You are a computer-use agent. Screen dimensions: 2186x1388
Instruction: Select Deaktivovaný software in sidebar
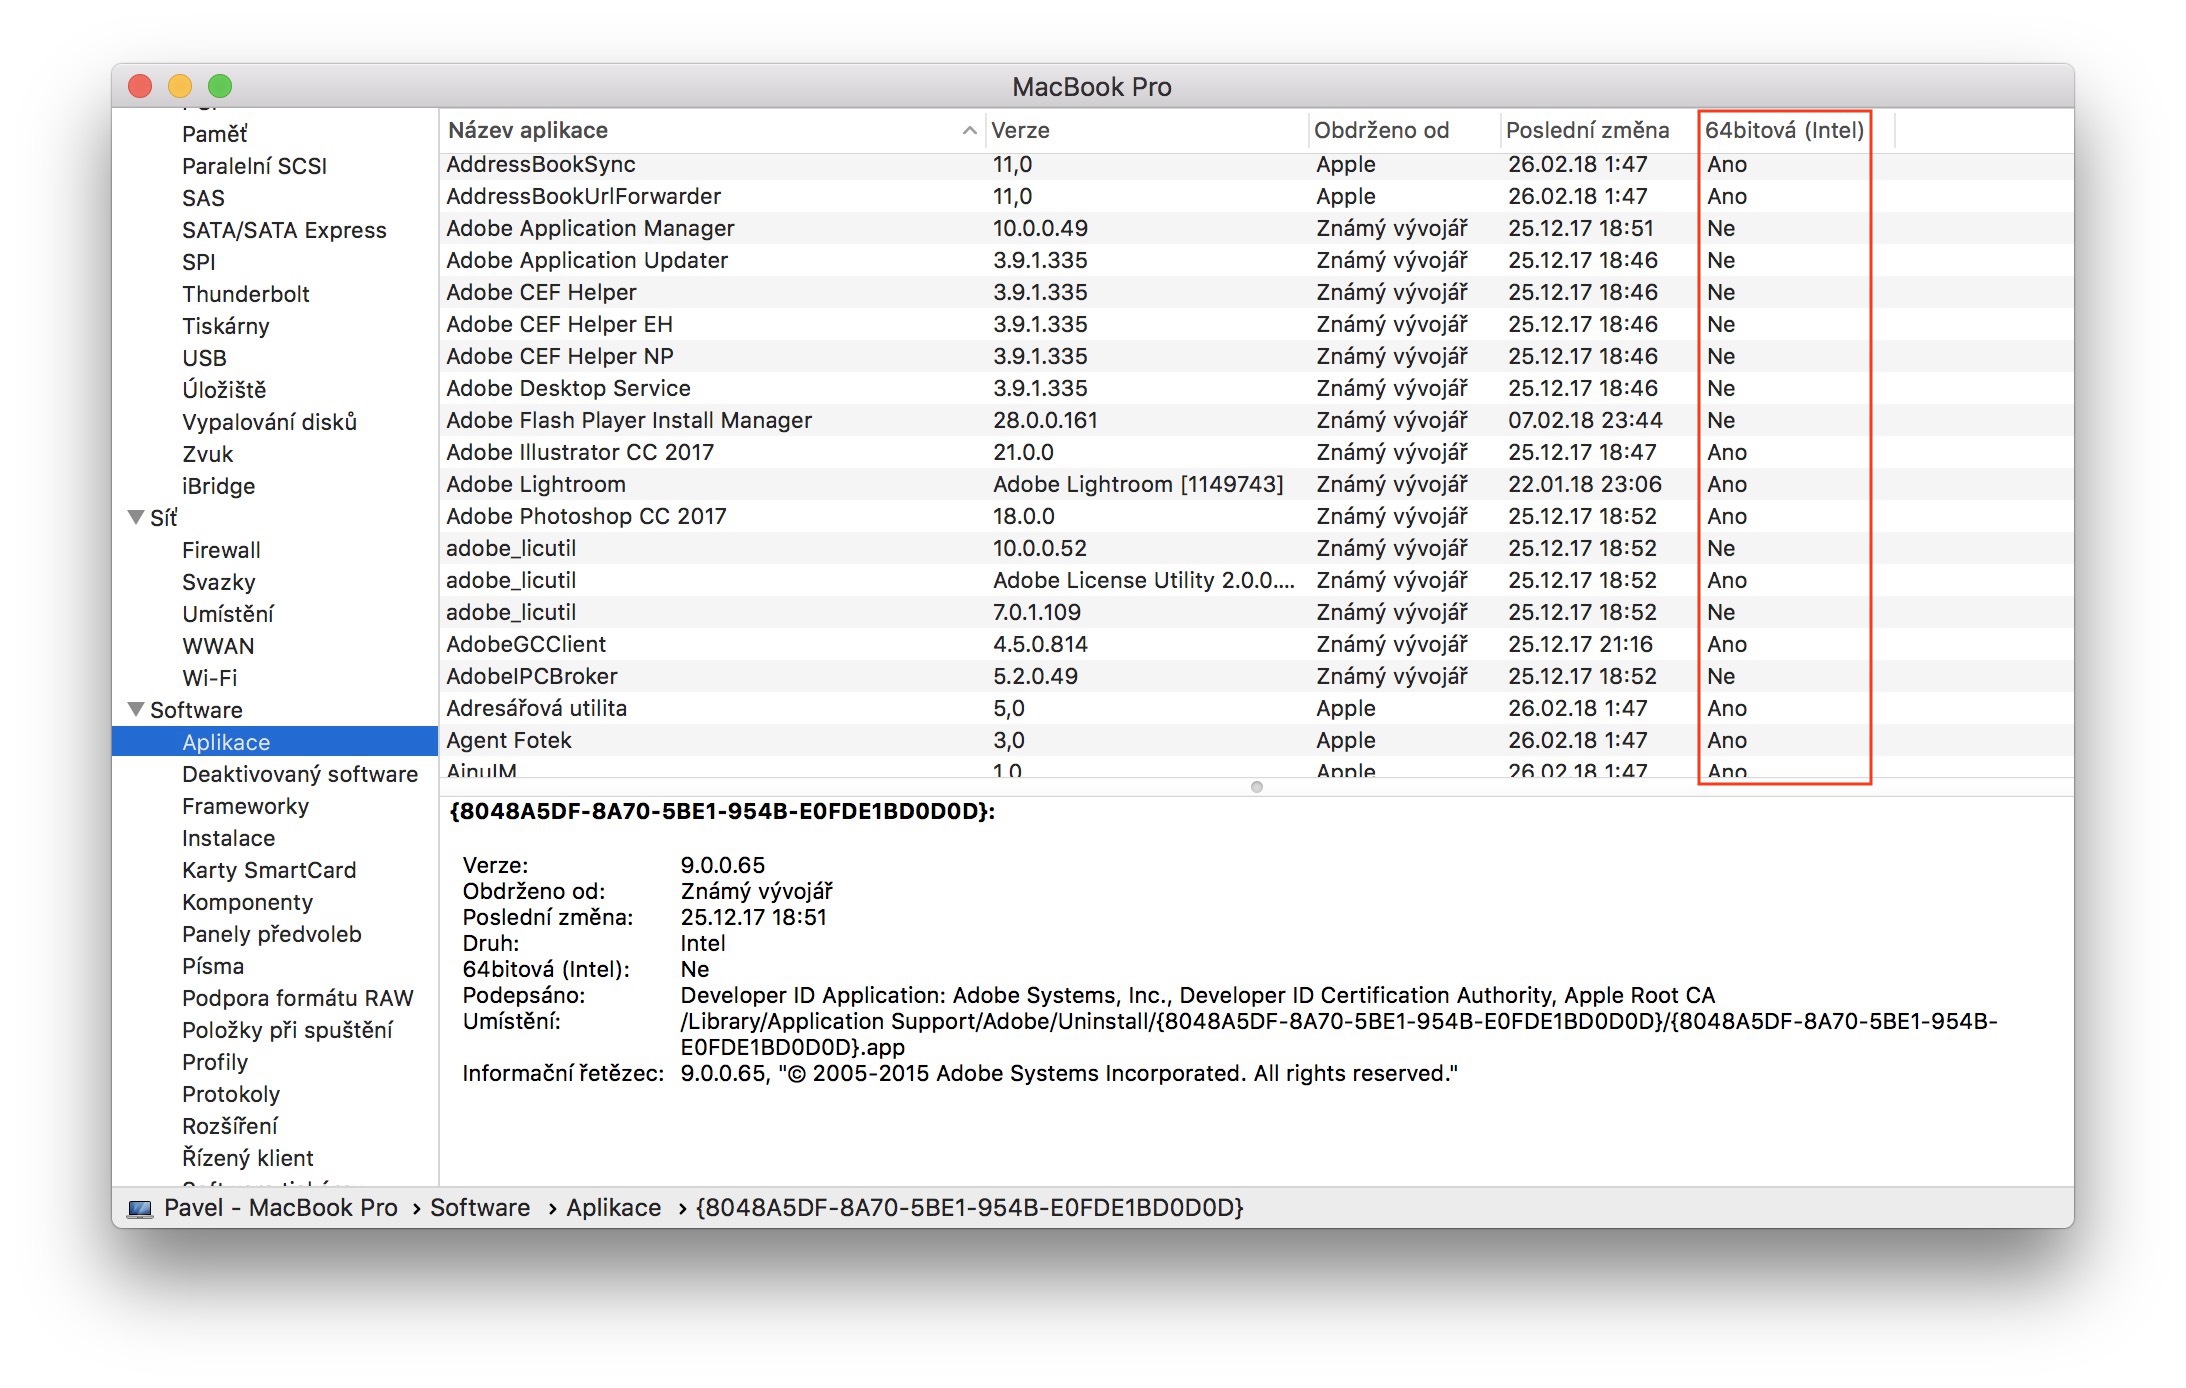tap(299, 774)
